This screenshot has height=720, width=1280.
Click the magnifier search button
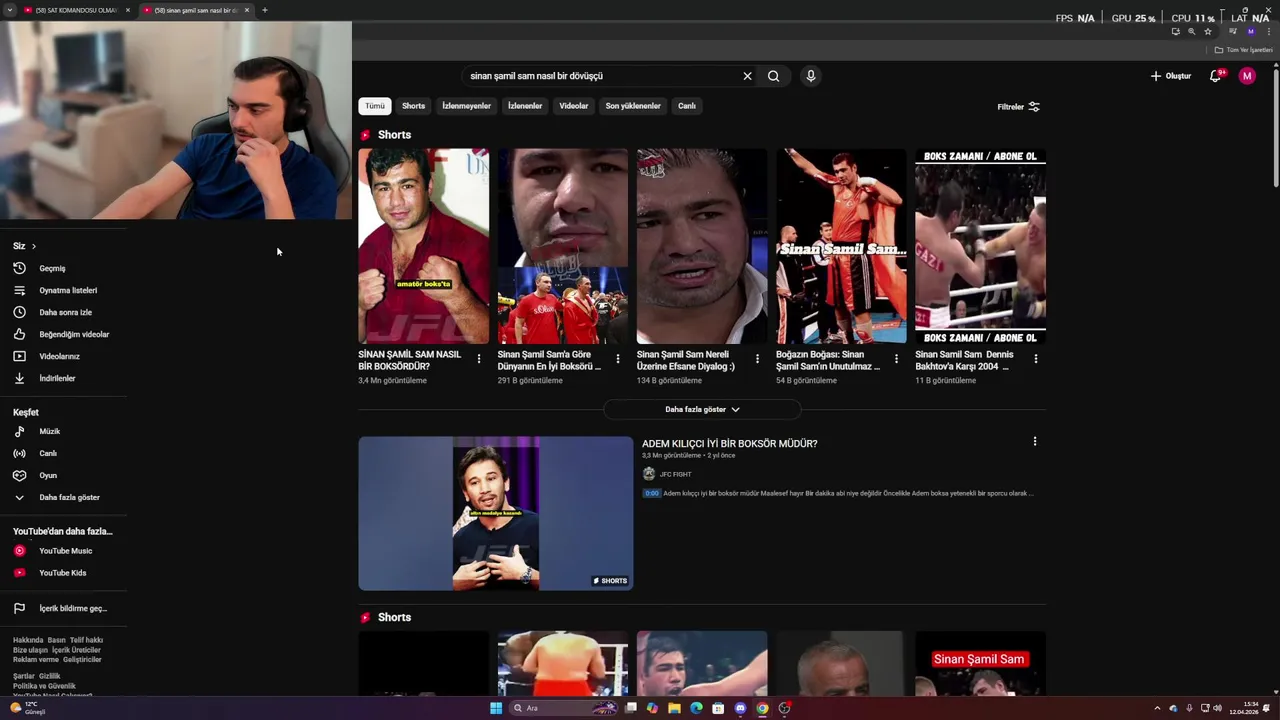pyautogui.click(x=773, y=76)
